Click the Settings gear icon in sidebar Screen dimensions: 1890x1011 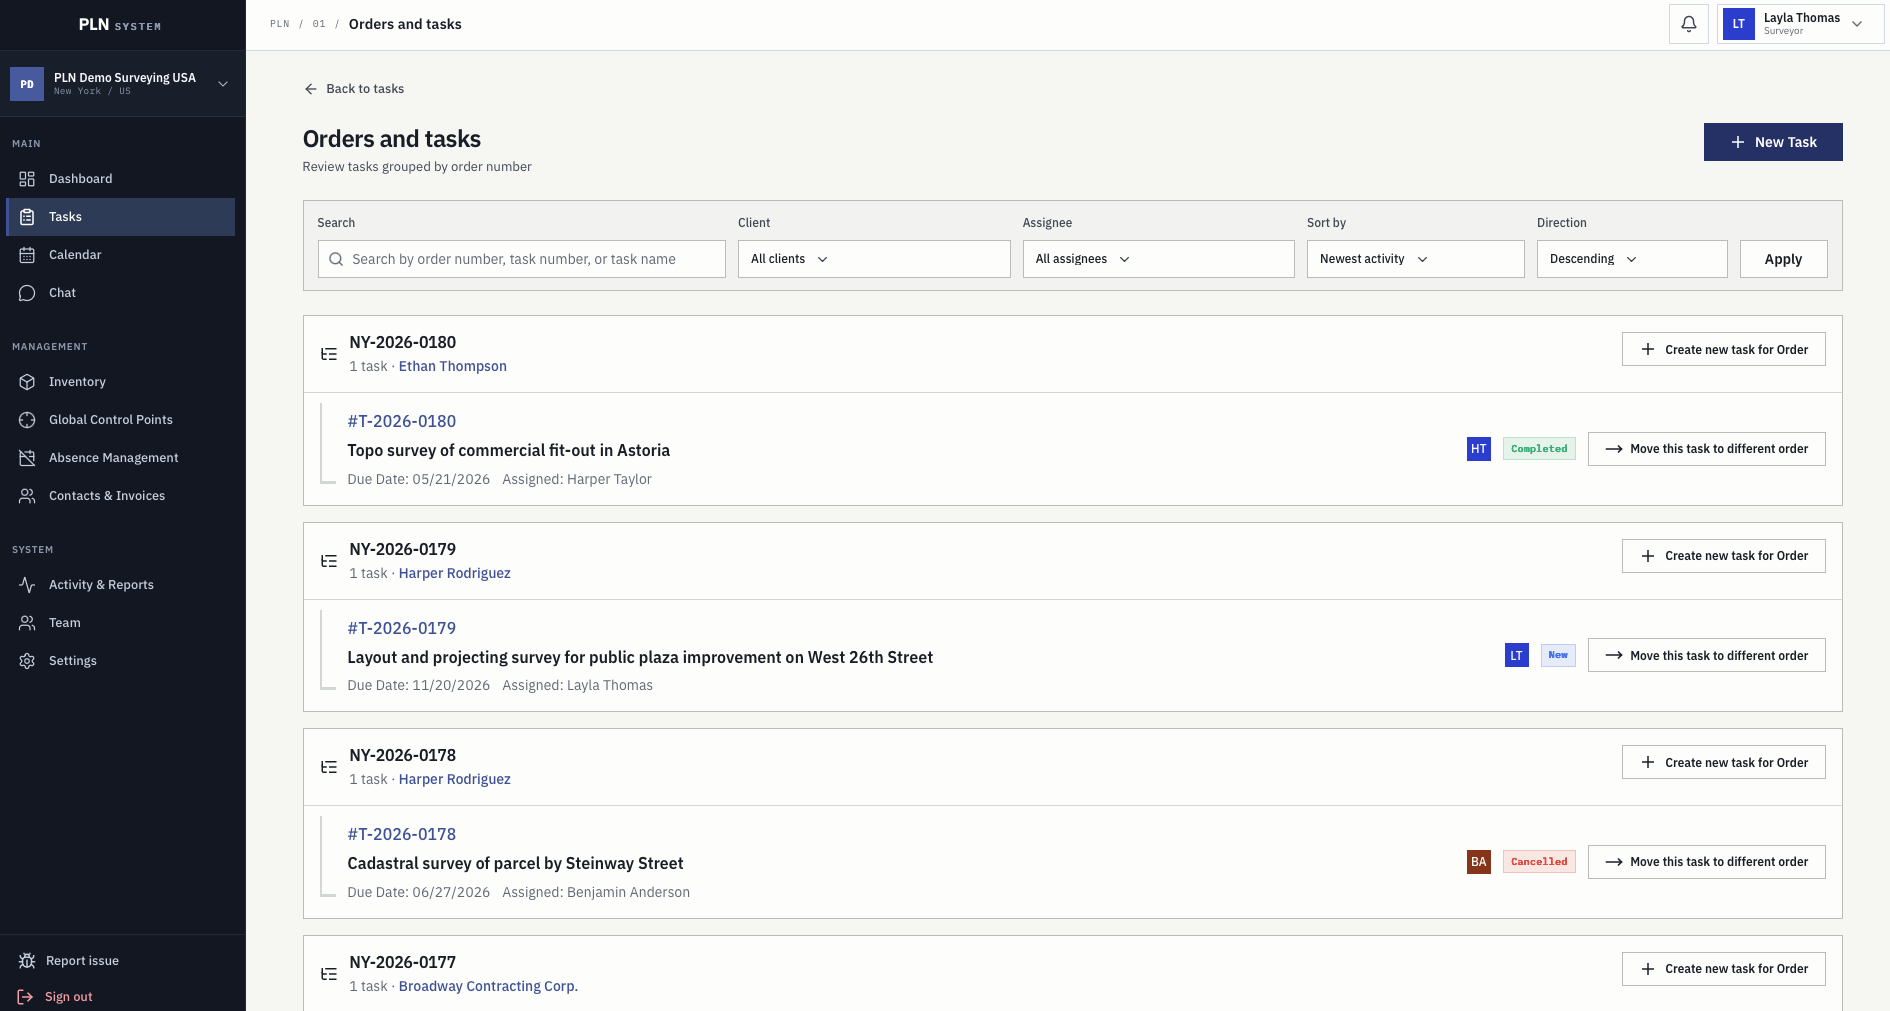click(x=27, y=661)
